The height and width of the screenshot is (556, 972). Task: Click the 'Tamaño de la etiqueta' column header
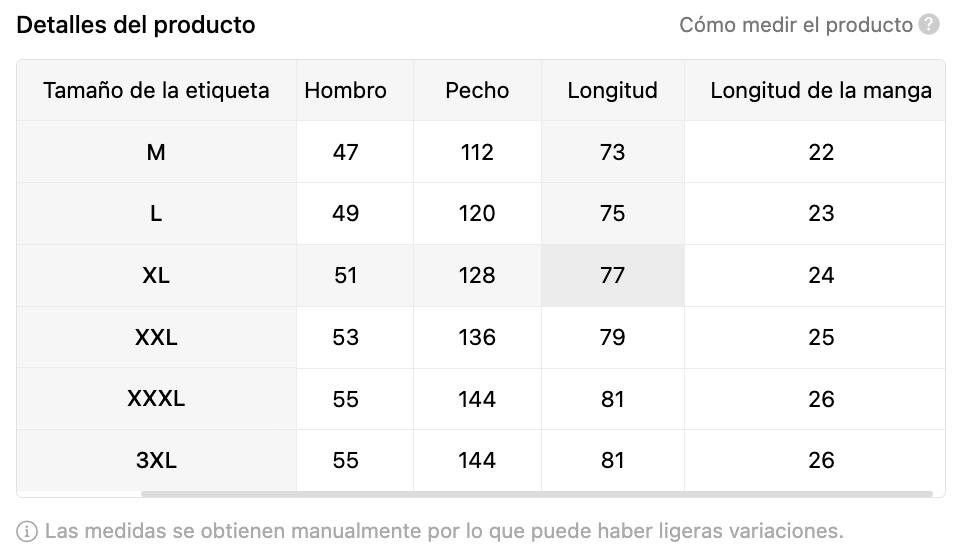point(156,91)
